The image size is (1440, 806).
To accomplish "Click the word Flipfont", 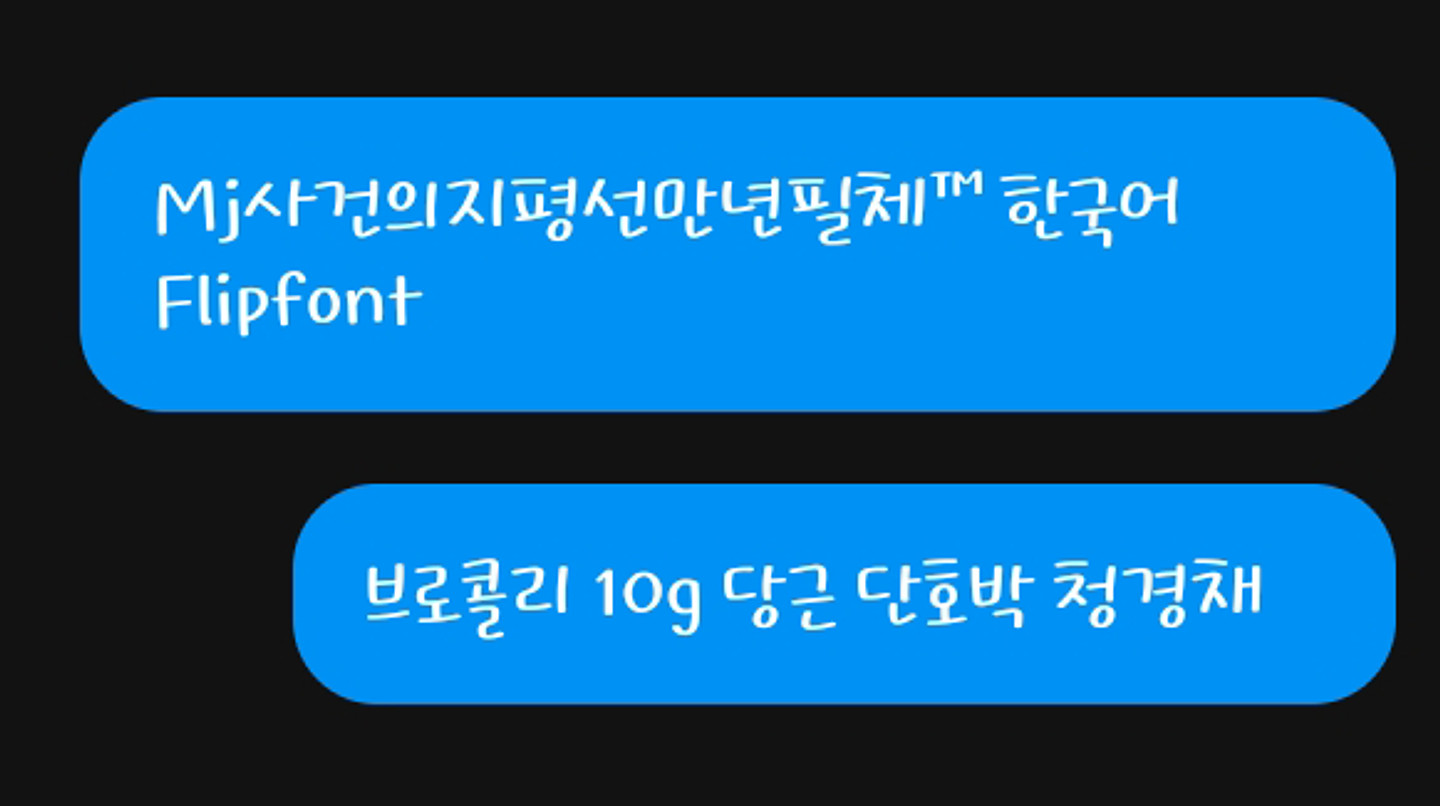I will (x=289, y=301).
